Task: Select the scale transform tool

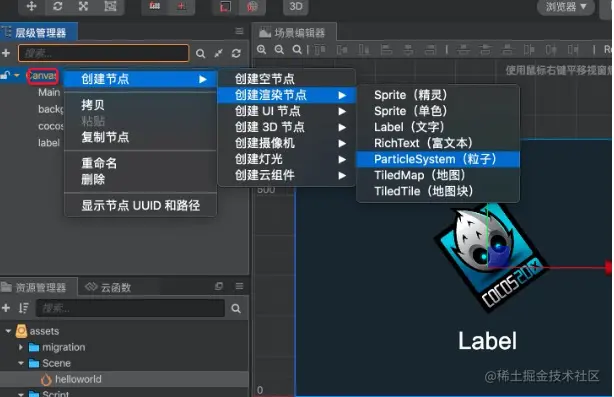Action: point(83,6)
